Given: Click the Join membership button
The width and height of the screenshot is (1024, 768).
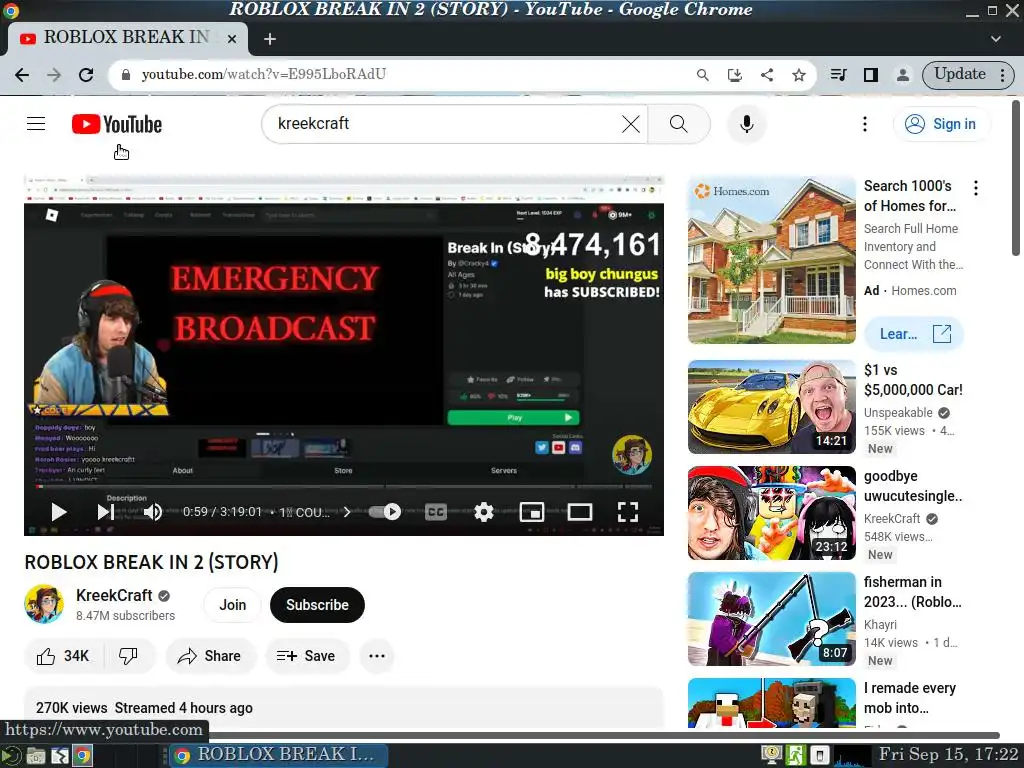Looking at the screenshot, I should click(232, 605).
